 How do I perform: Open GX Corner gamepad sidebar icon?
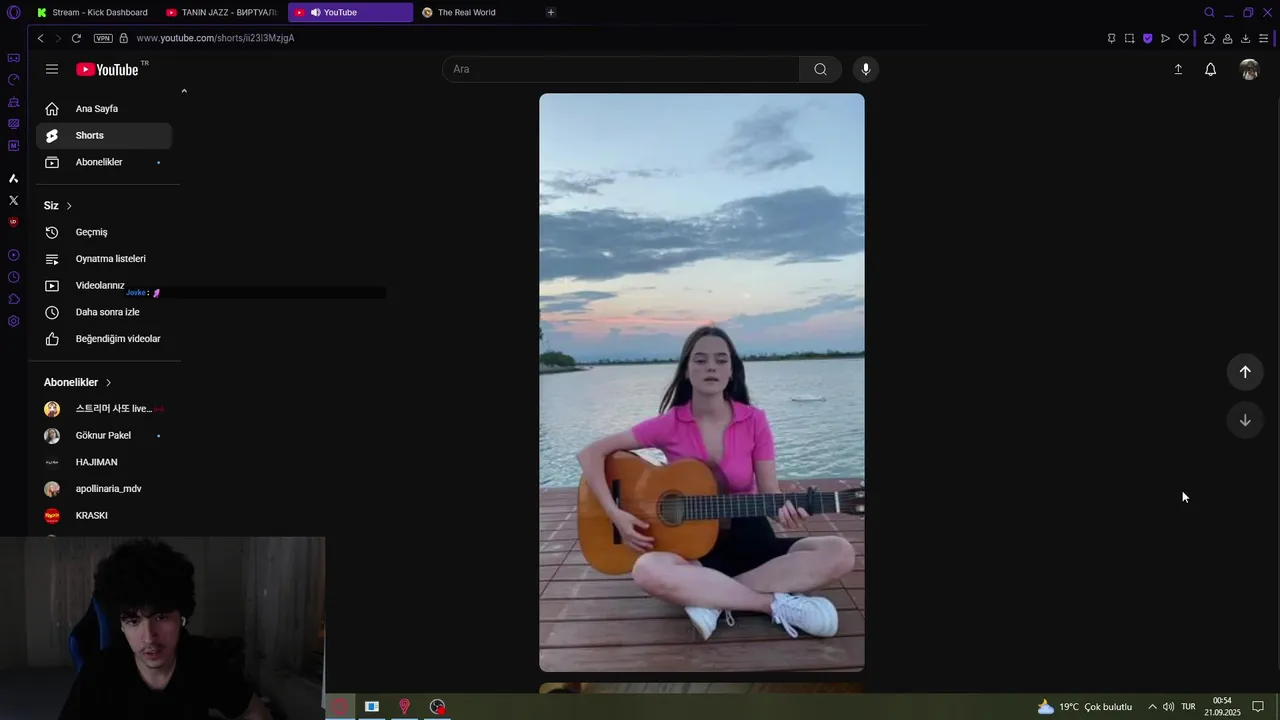(x=13, y=58)
